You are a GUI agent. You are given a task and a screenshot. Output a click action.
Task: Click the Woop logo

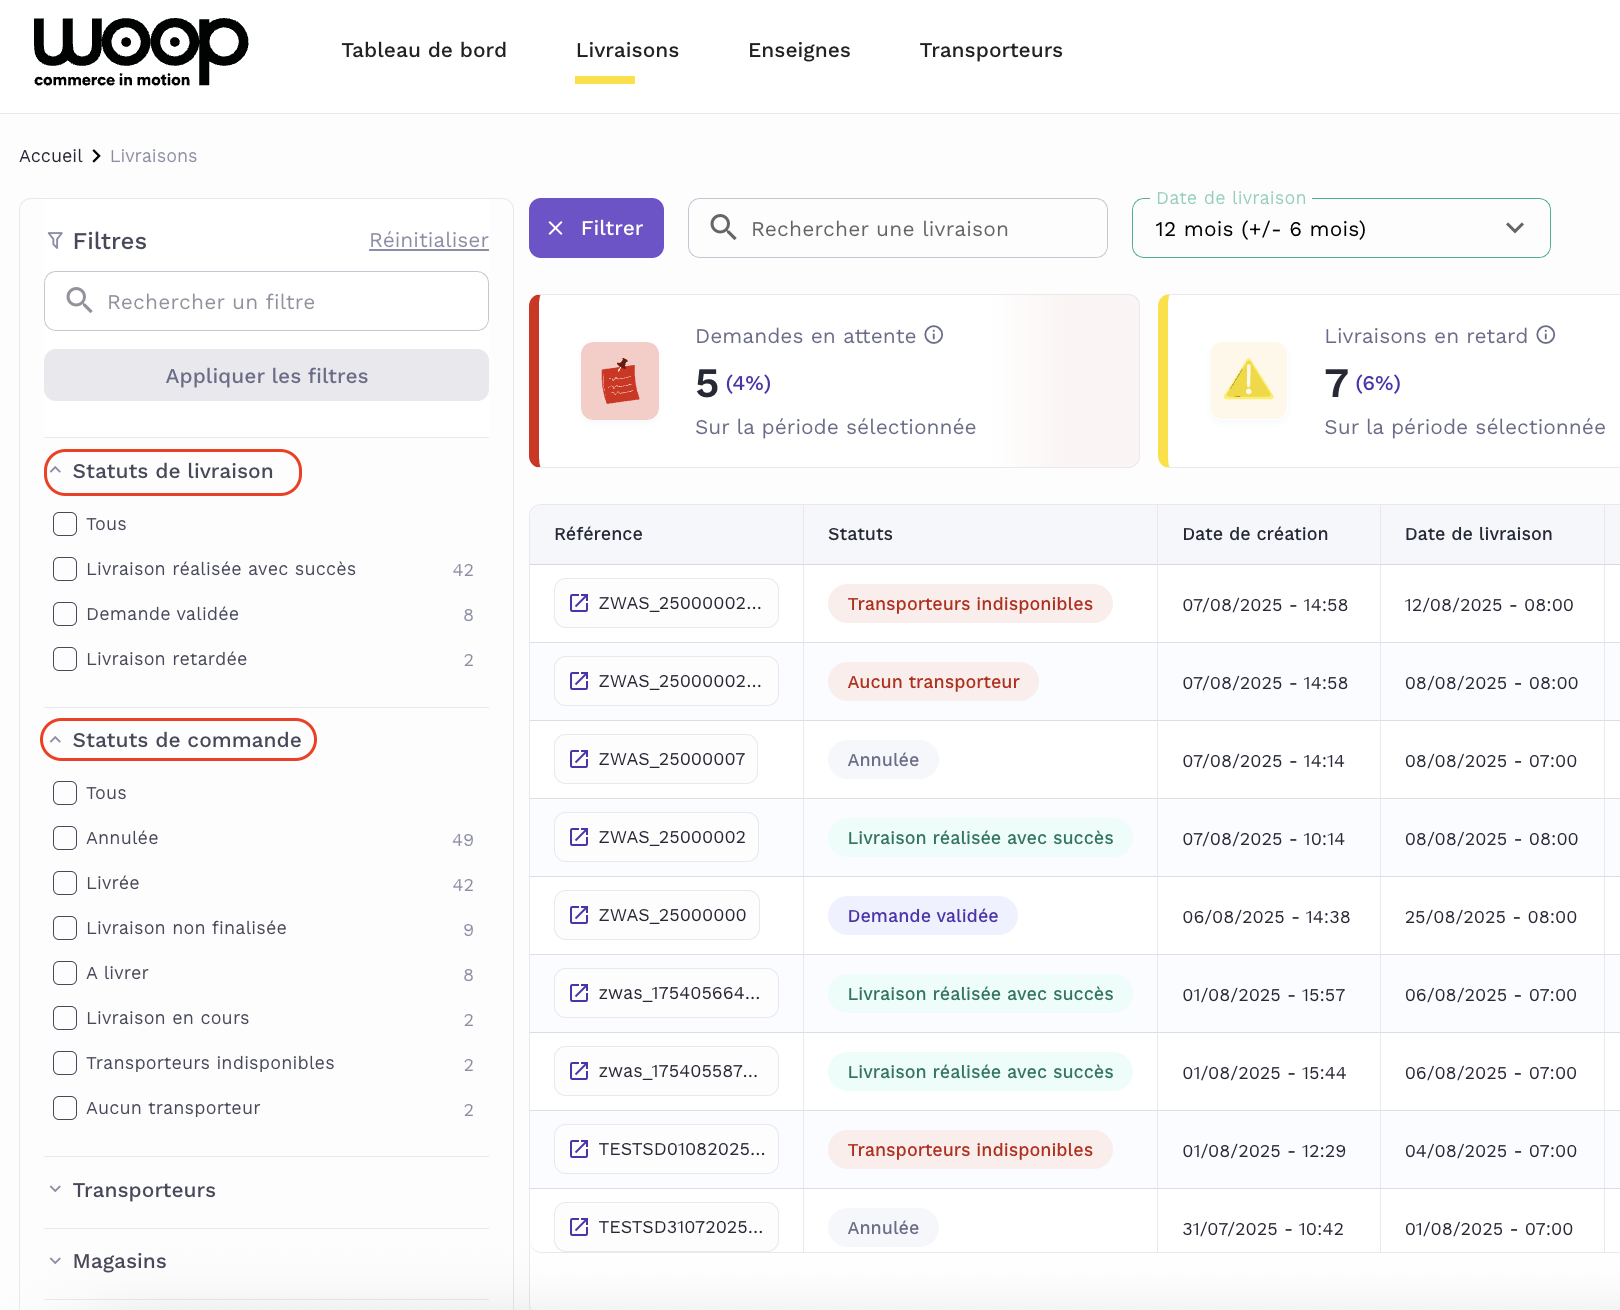[x=140, y=52]
